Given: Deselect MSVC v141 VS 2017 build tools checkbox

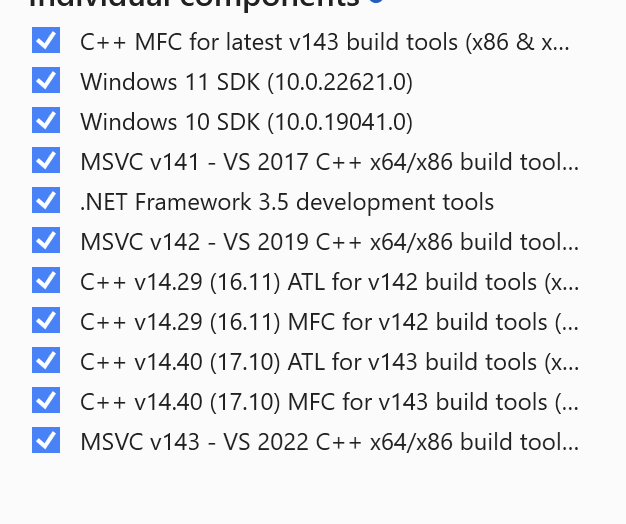Looking at the screenshot, I should click(46, 161).
